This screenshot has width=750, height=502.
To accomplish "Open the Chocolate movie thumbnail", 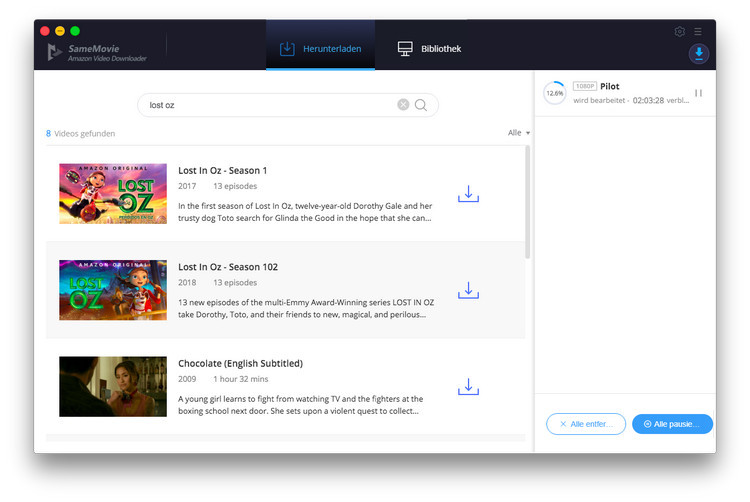I will [113, 386].
